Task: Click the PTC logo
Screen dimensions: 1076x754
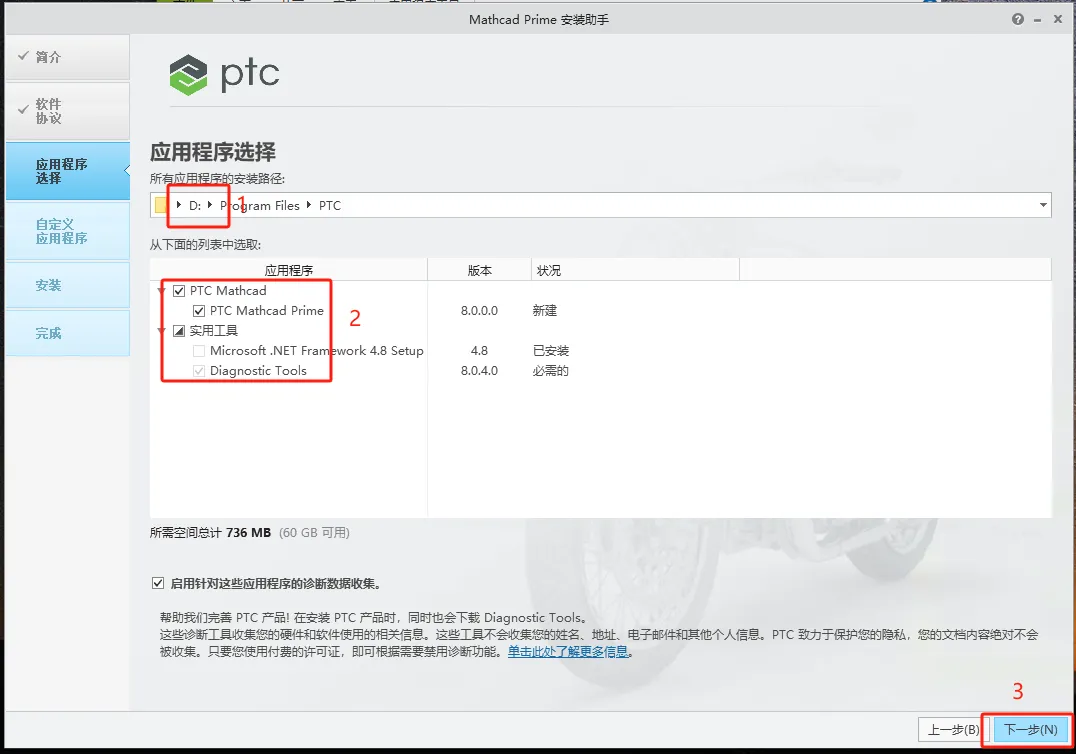Action: coord(224,74)
